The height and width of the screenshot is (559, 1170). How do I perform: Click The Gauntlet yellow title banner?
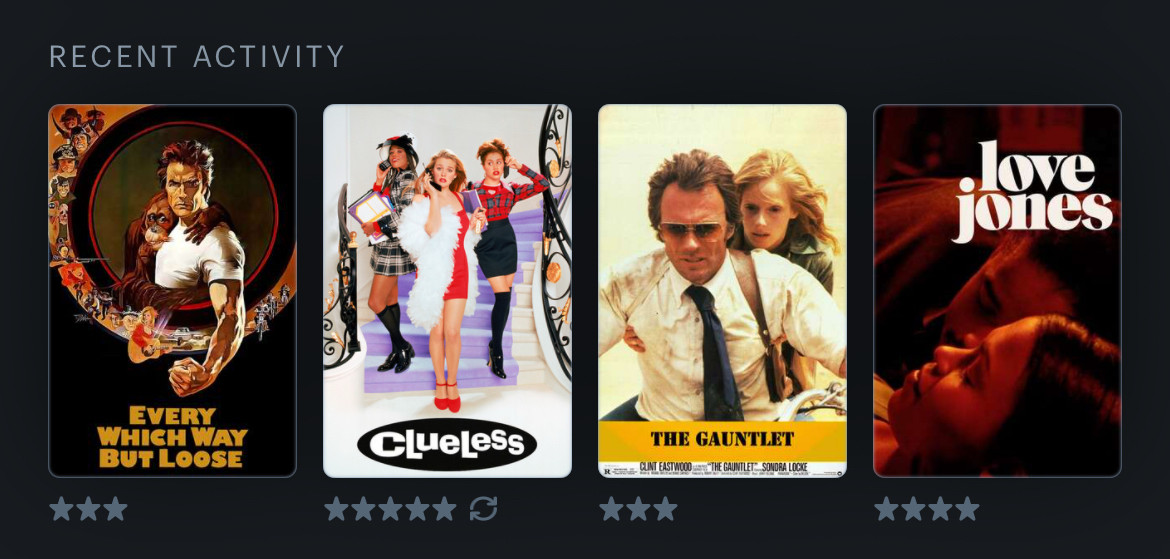(x=722, y=440)
